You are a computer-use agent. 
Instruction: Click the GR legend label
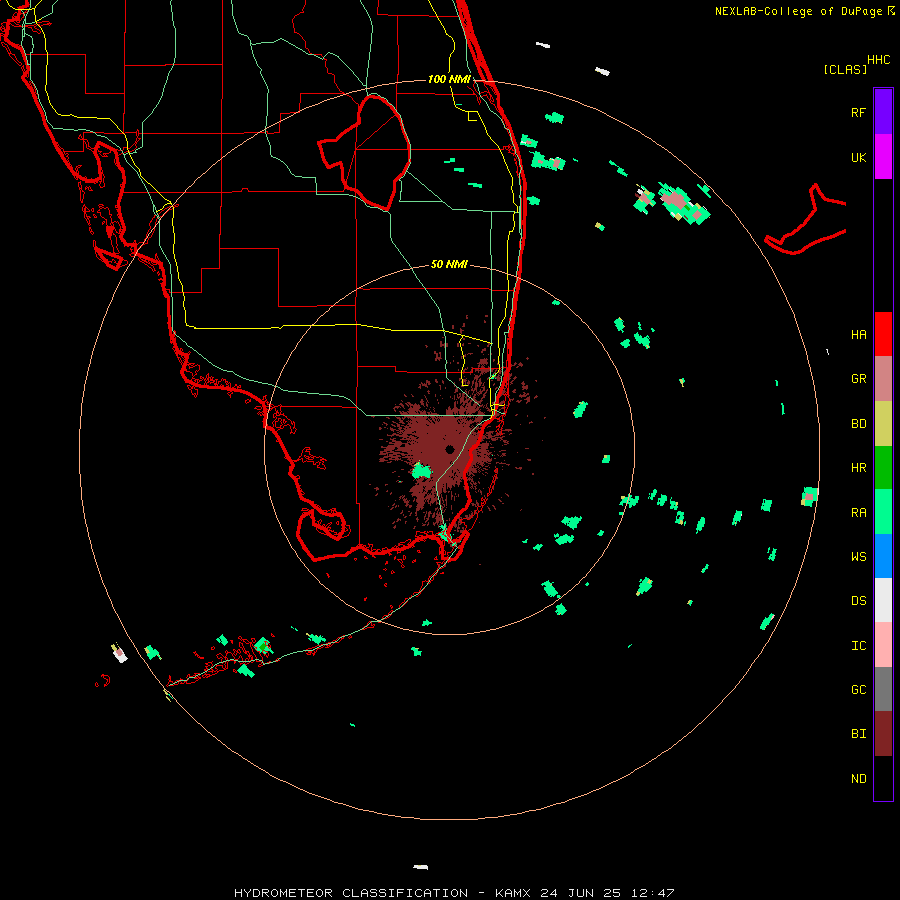tap(858, 379)
